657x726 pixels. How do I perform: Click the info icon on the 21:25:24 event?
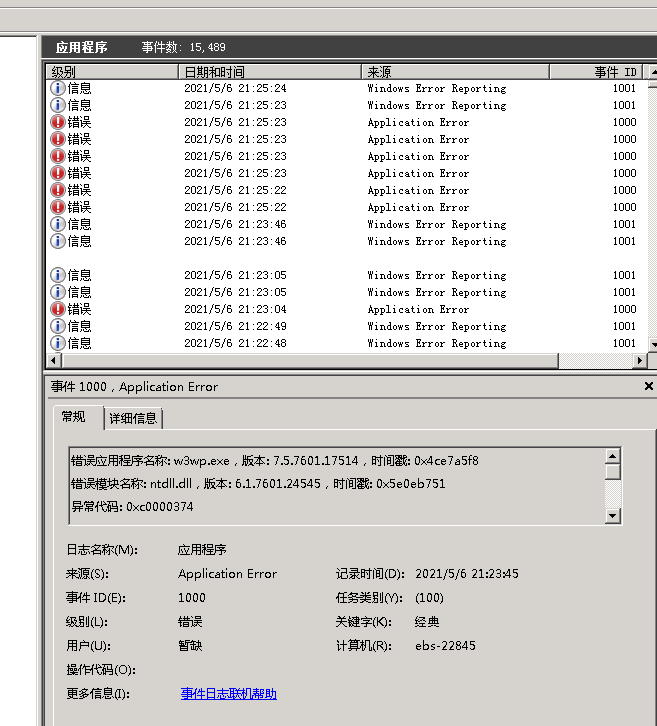click(58, 88)
